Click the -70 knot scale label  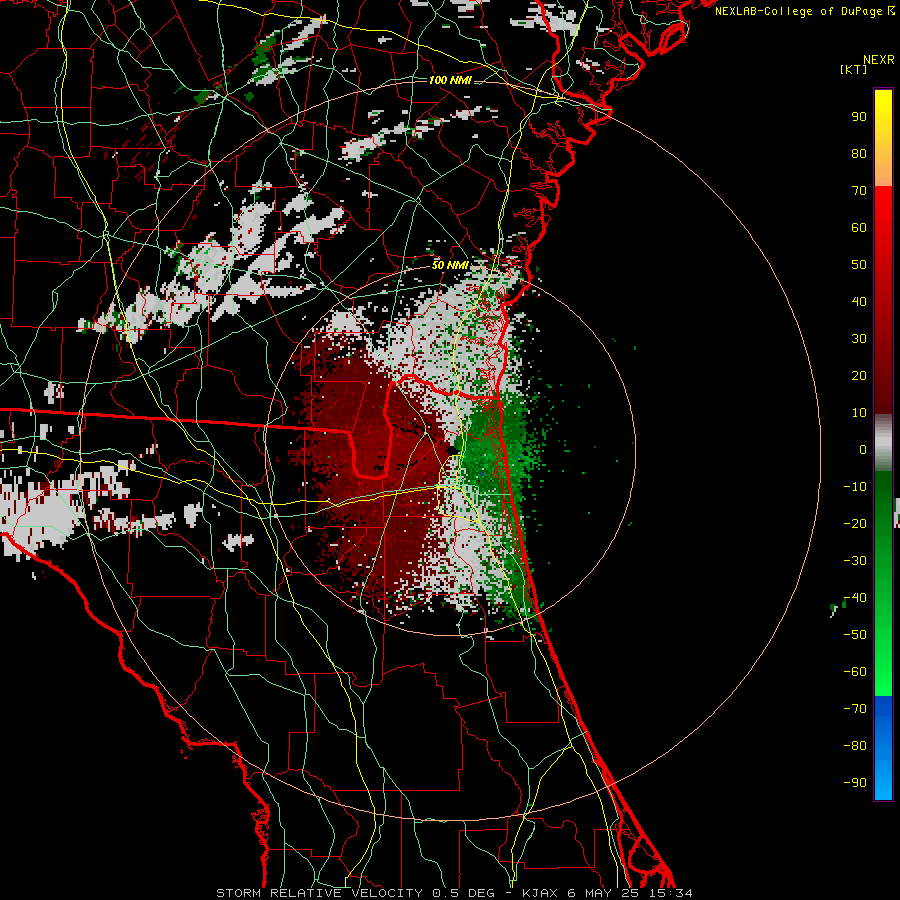click(855, 709)
